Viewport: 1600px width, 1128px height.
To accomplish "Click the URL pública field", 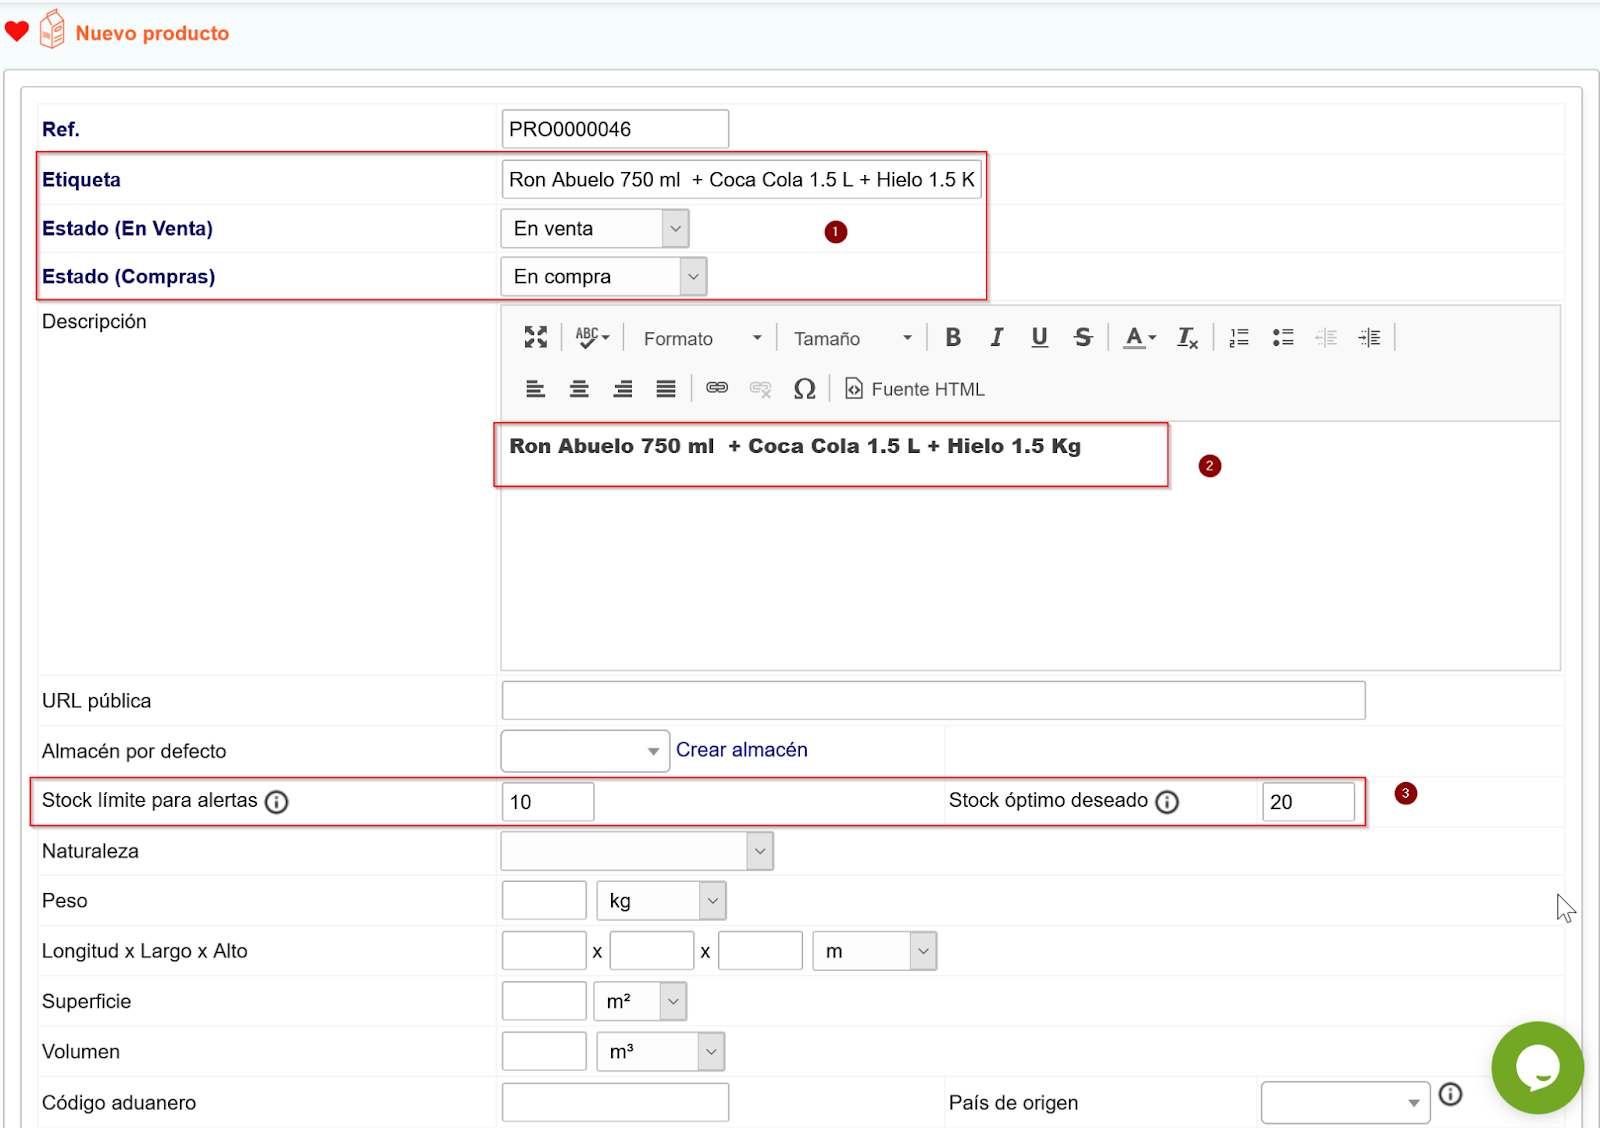I will [933, 700].
